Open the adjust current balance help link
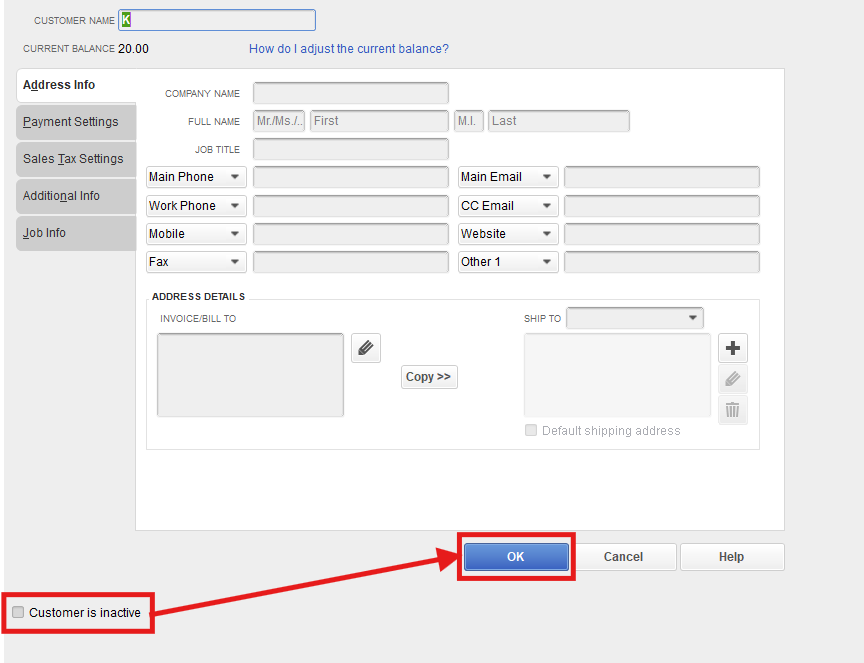 [348, 49]
